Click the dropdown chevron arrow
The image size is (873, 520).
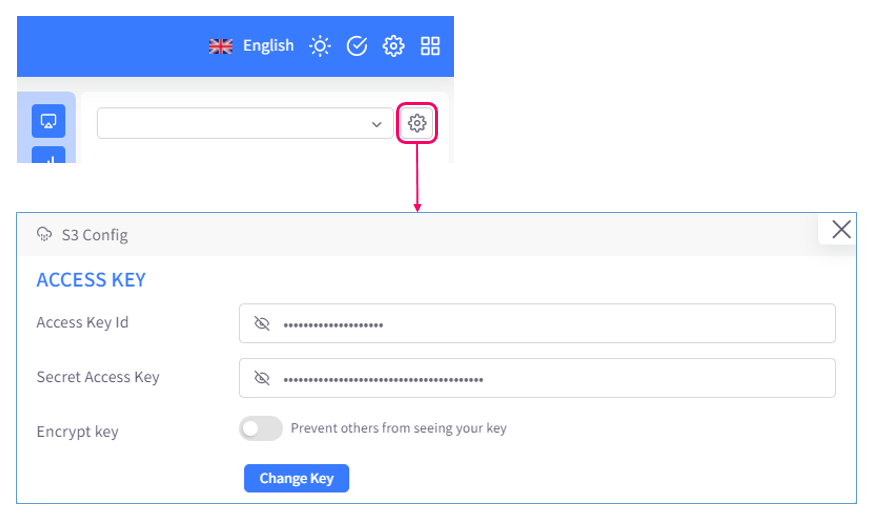pyautogui.click(x=376, y=124)
